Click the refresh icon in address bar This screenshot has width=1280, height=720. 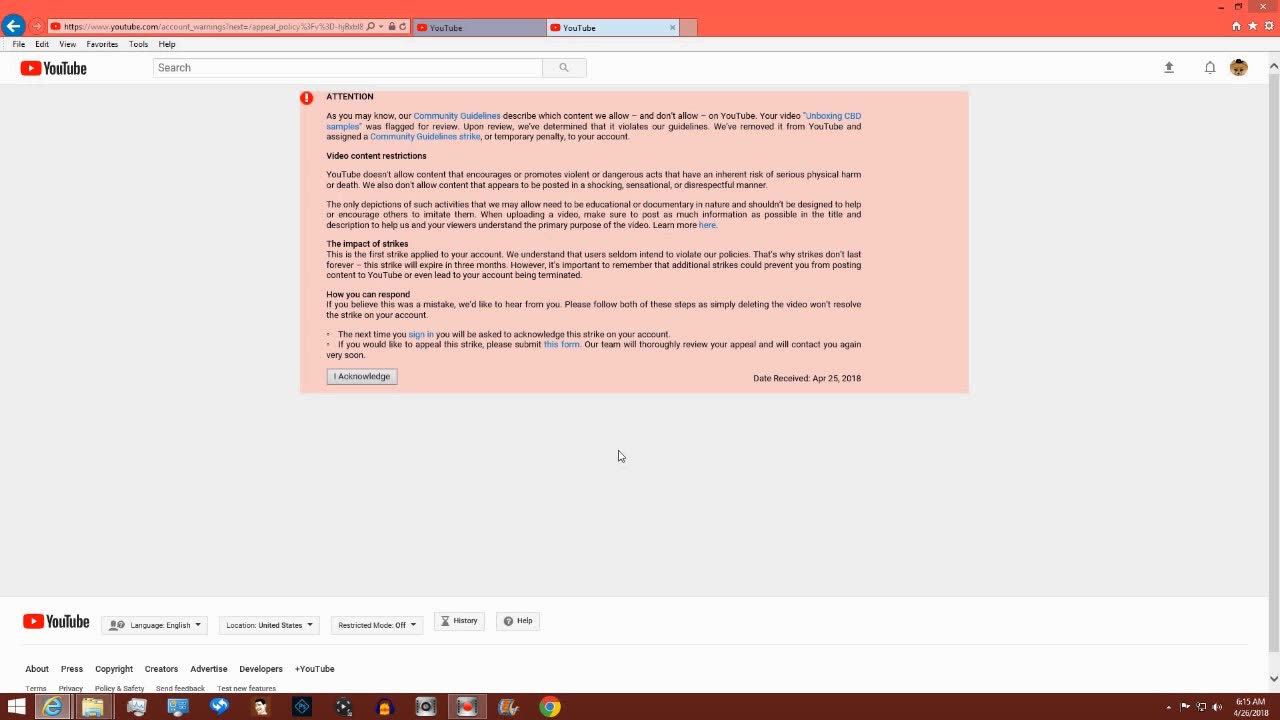click(x=403, y=27)
